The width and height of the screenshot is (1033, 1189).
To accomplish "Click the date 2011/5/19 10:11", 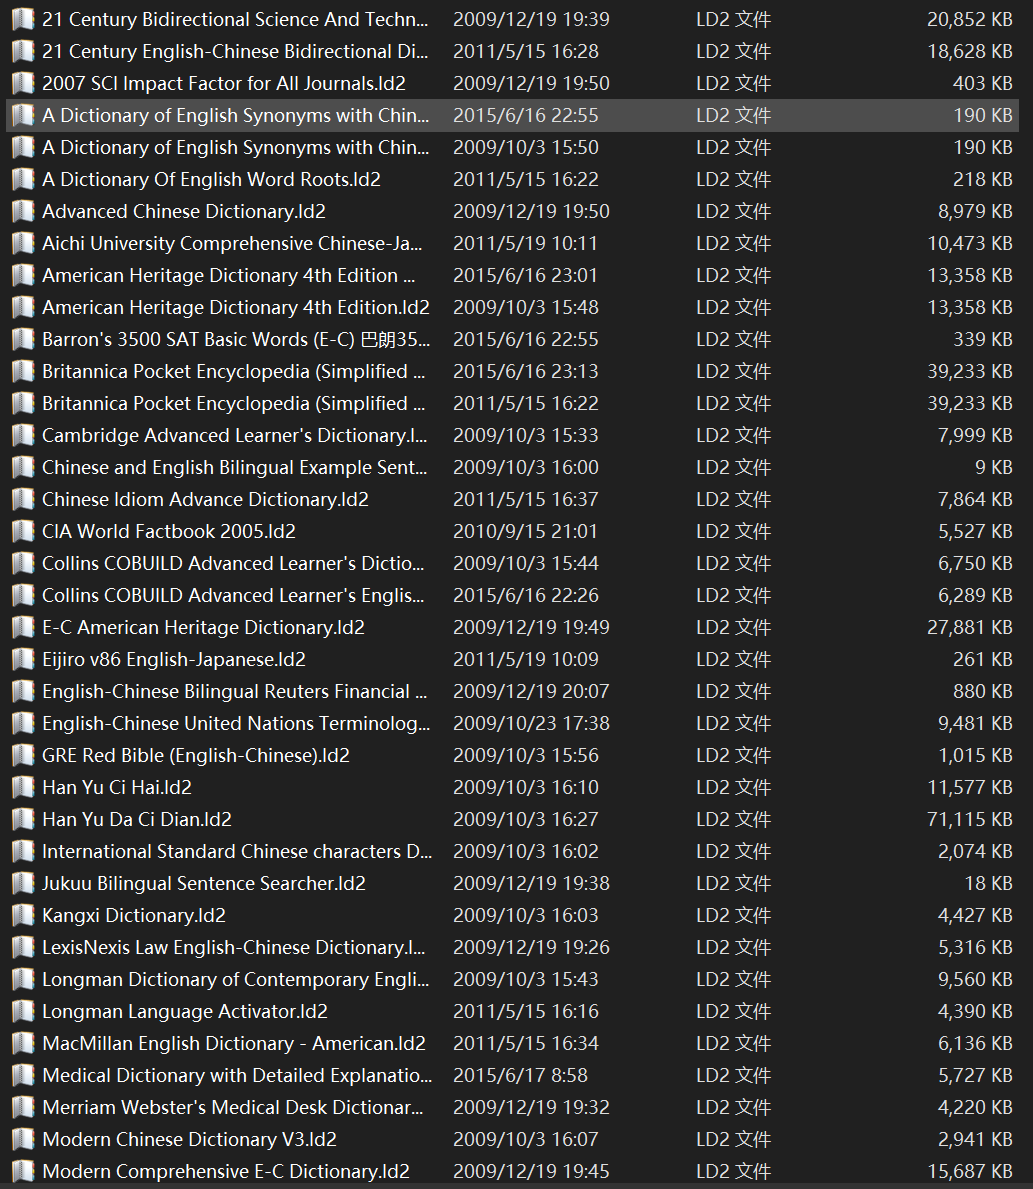I will [x=526, y=243].
